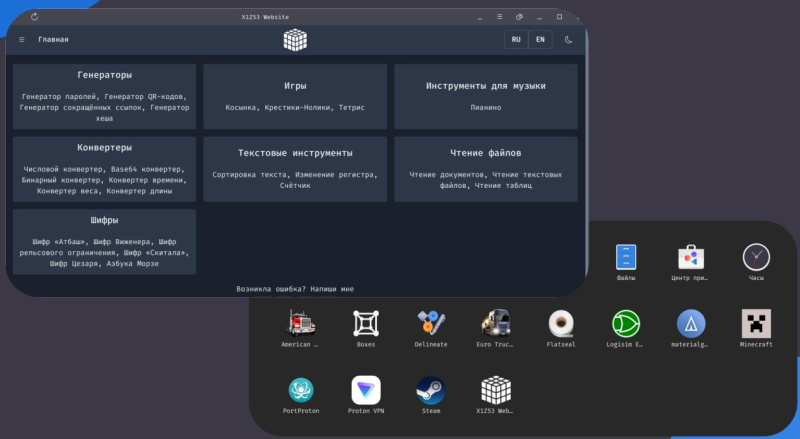Launch Minecraft from the app grid
800x439 pixels.
[x=756, y=324]
